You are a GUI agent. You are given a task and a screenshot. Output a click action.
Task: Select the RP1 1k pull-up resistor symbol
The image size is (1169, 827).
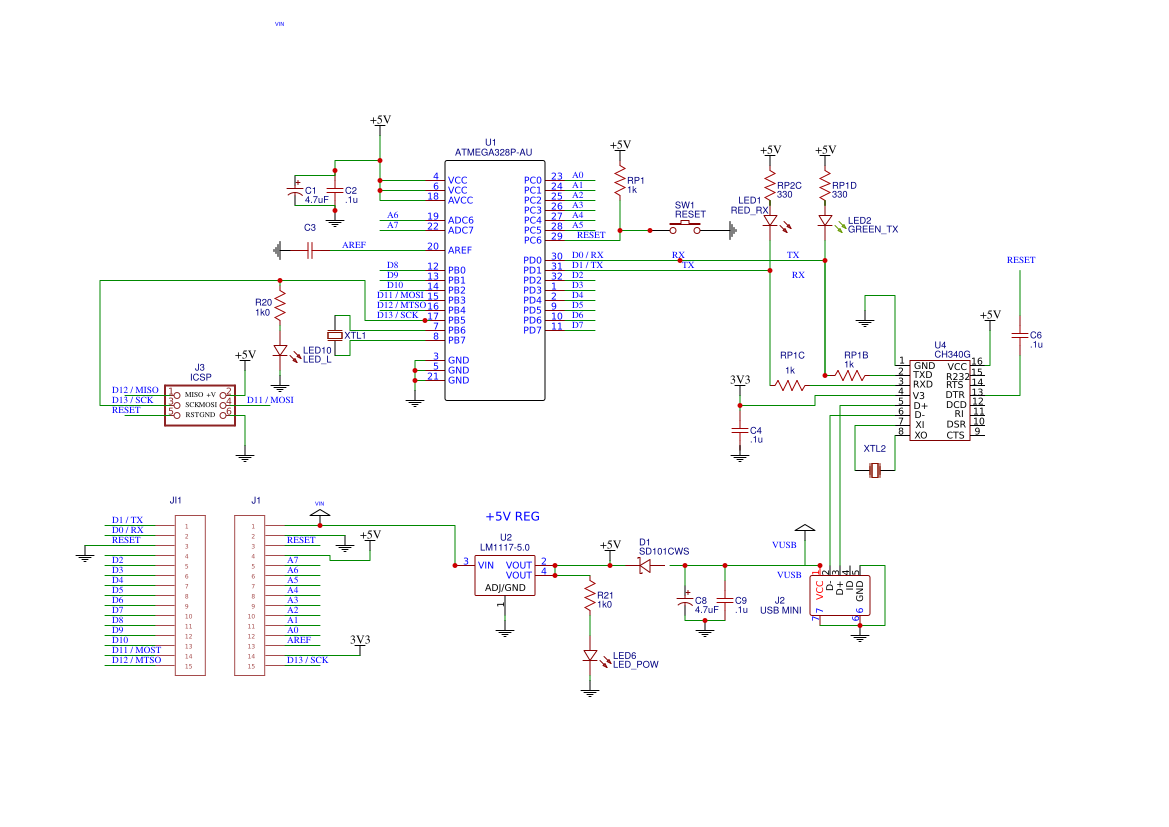point(620,181)
